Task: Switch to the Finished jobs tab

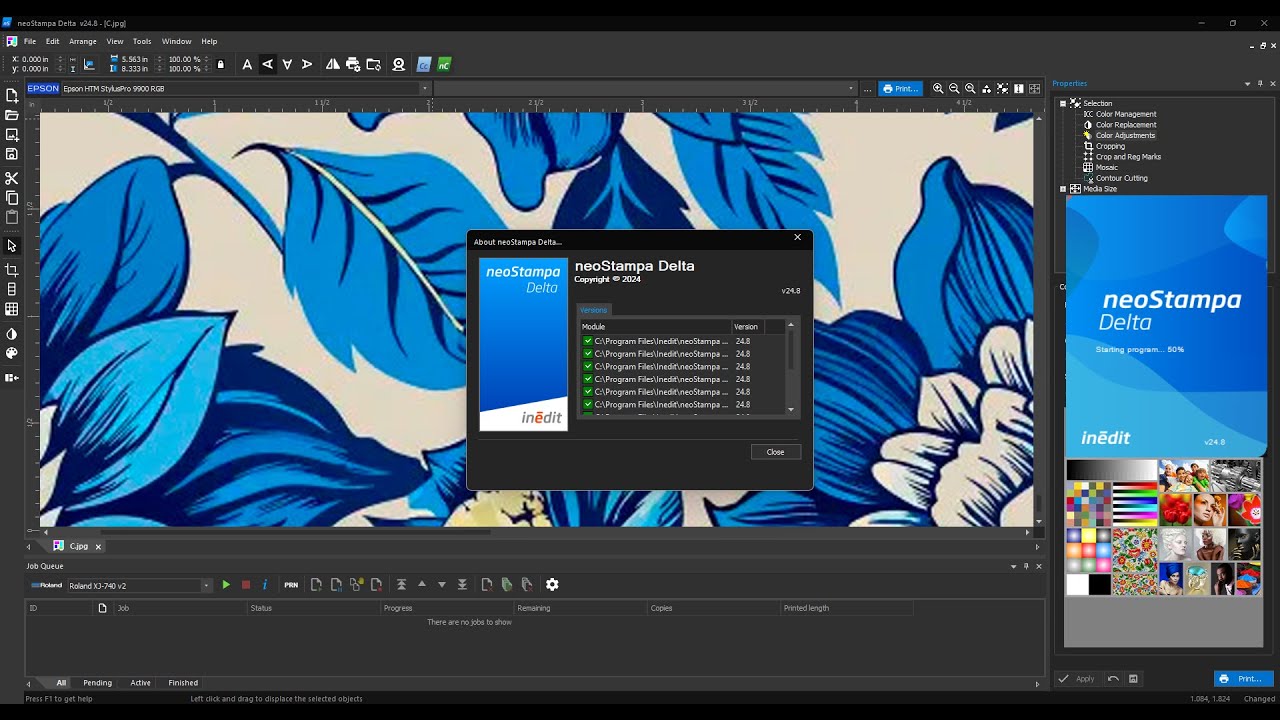Action: [183, 683]
